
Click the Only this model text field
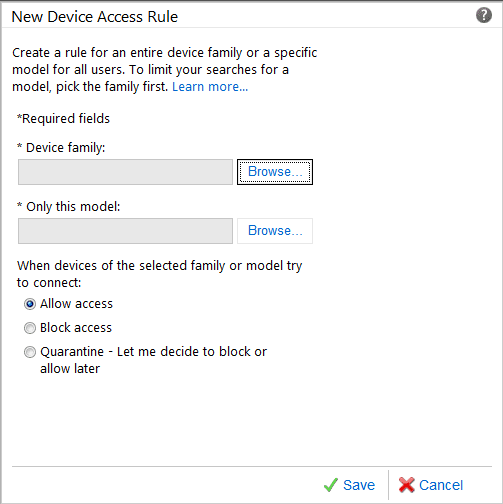(x=125, y=231)
